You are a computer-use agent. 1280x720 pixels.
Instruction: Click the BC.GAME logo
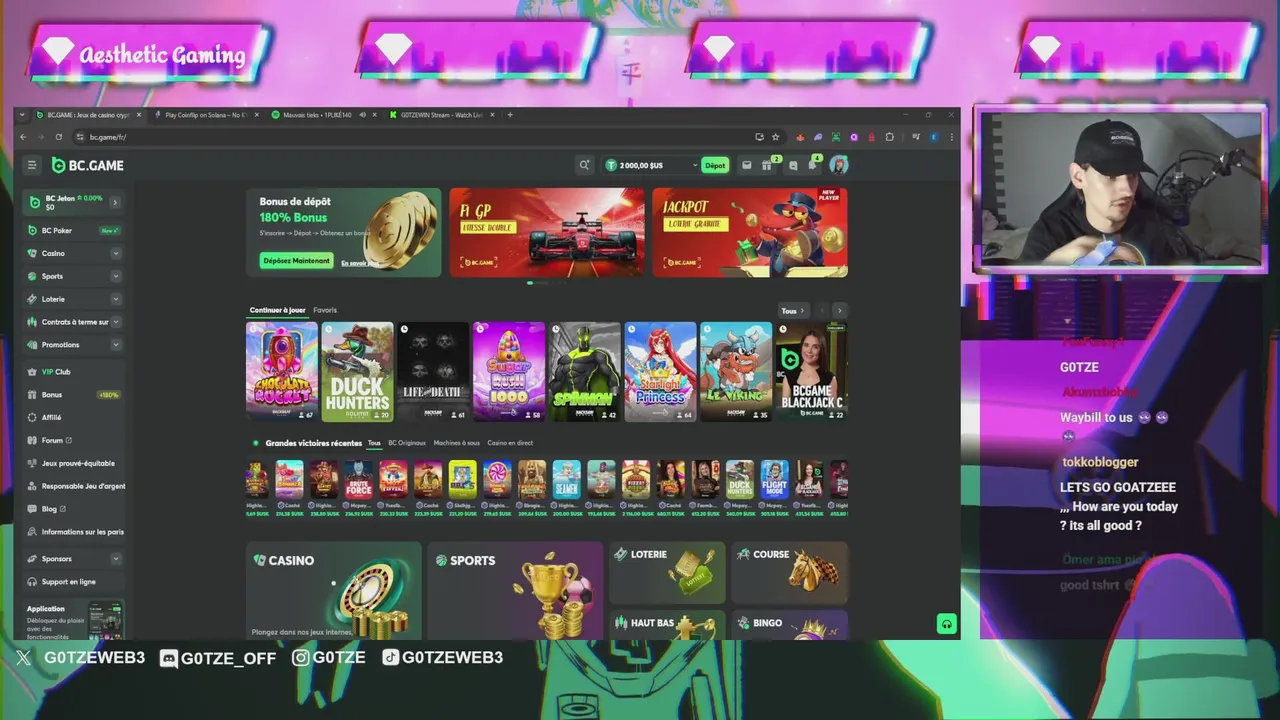coord(88,165)
